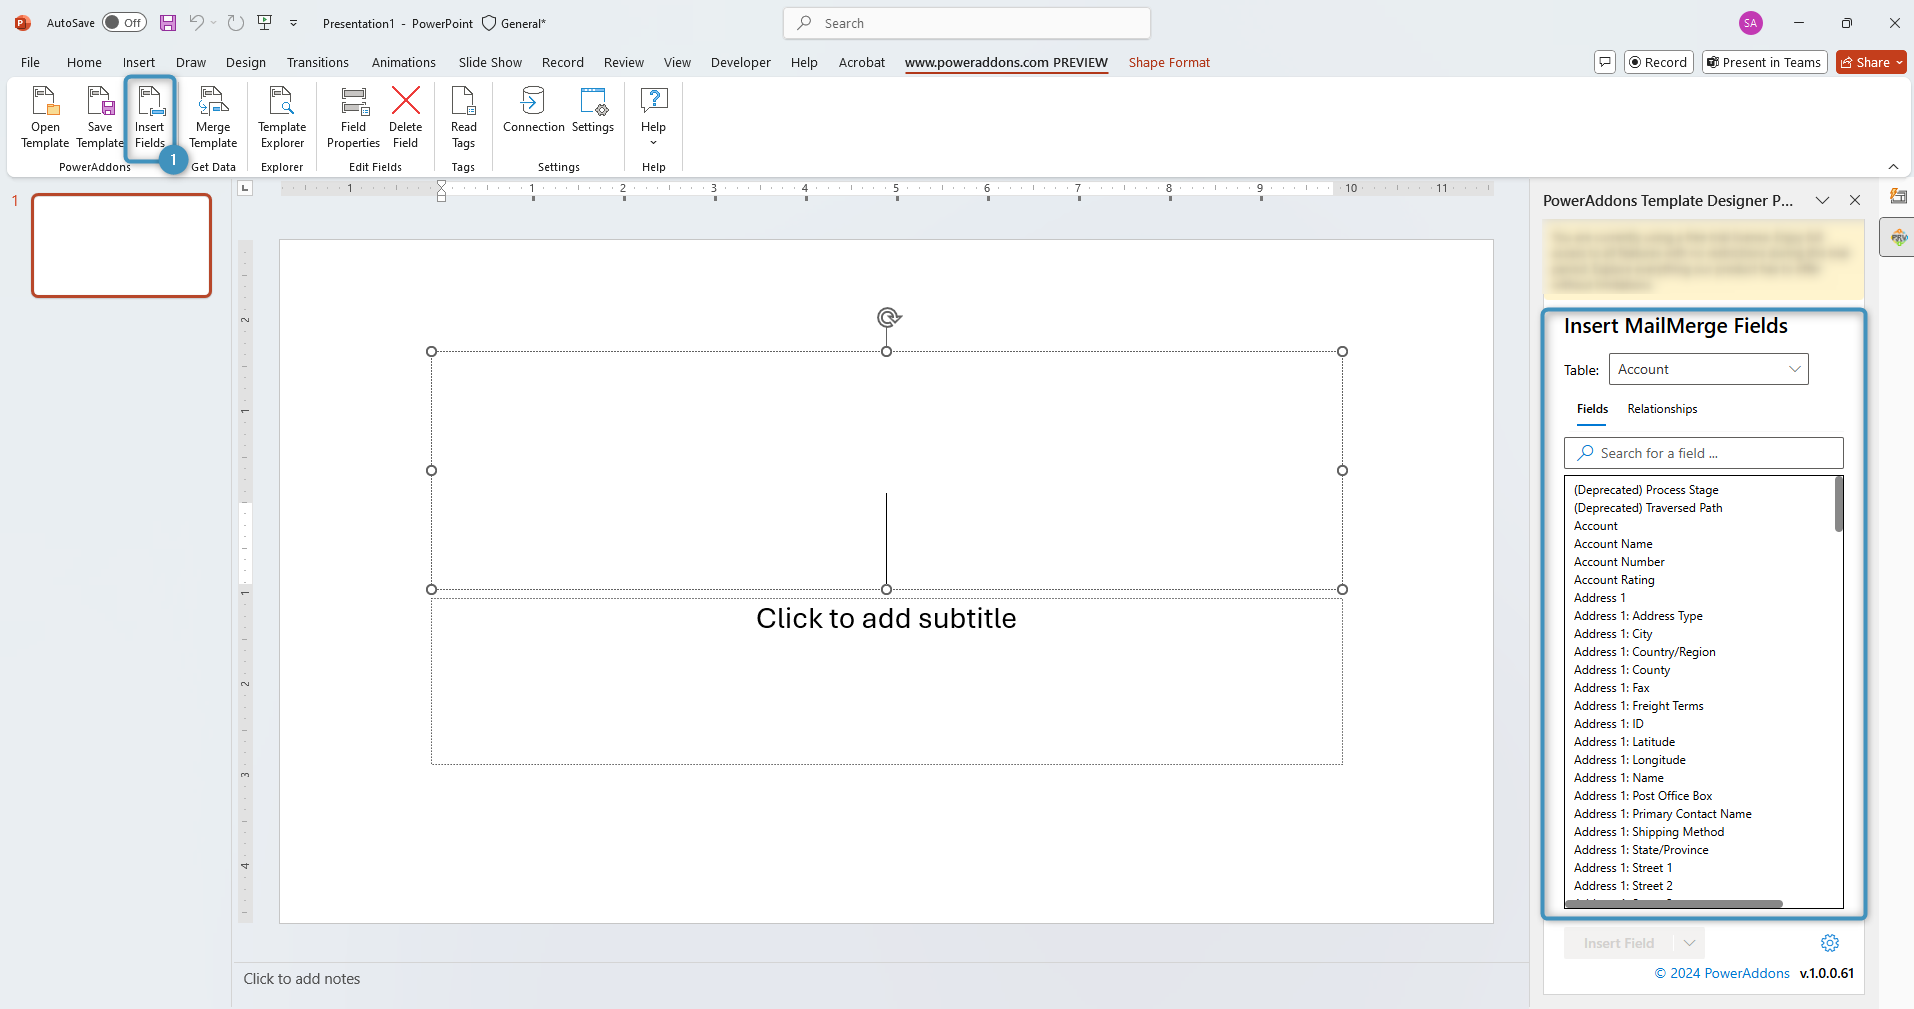Open Customize Quick Access Toolbar dropdown
Viewport: 1914px width, 1009px height.
pos(294,23)
